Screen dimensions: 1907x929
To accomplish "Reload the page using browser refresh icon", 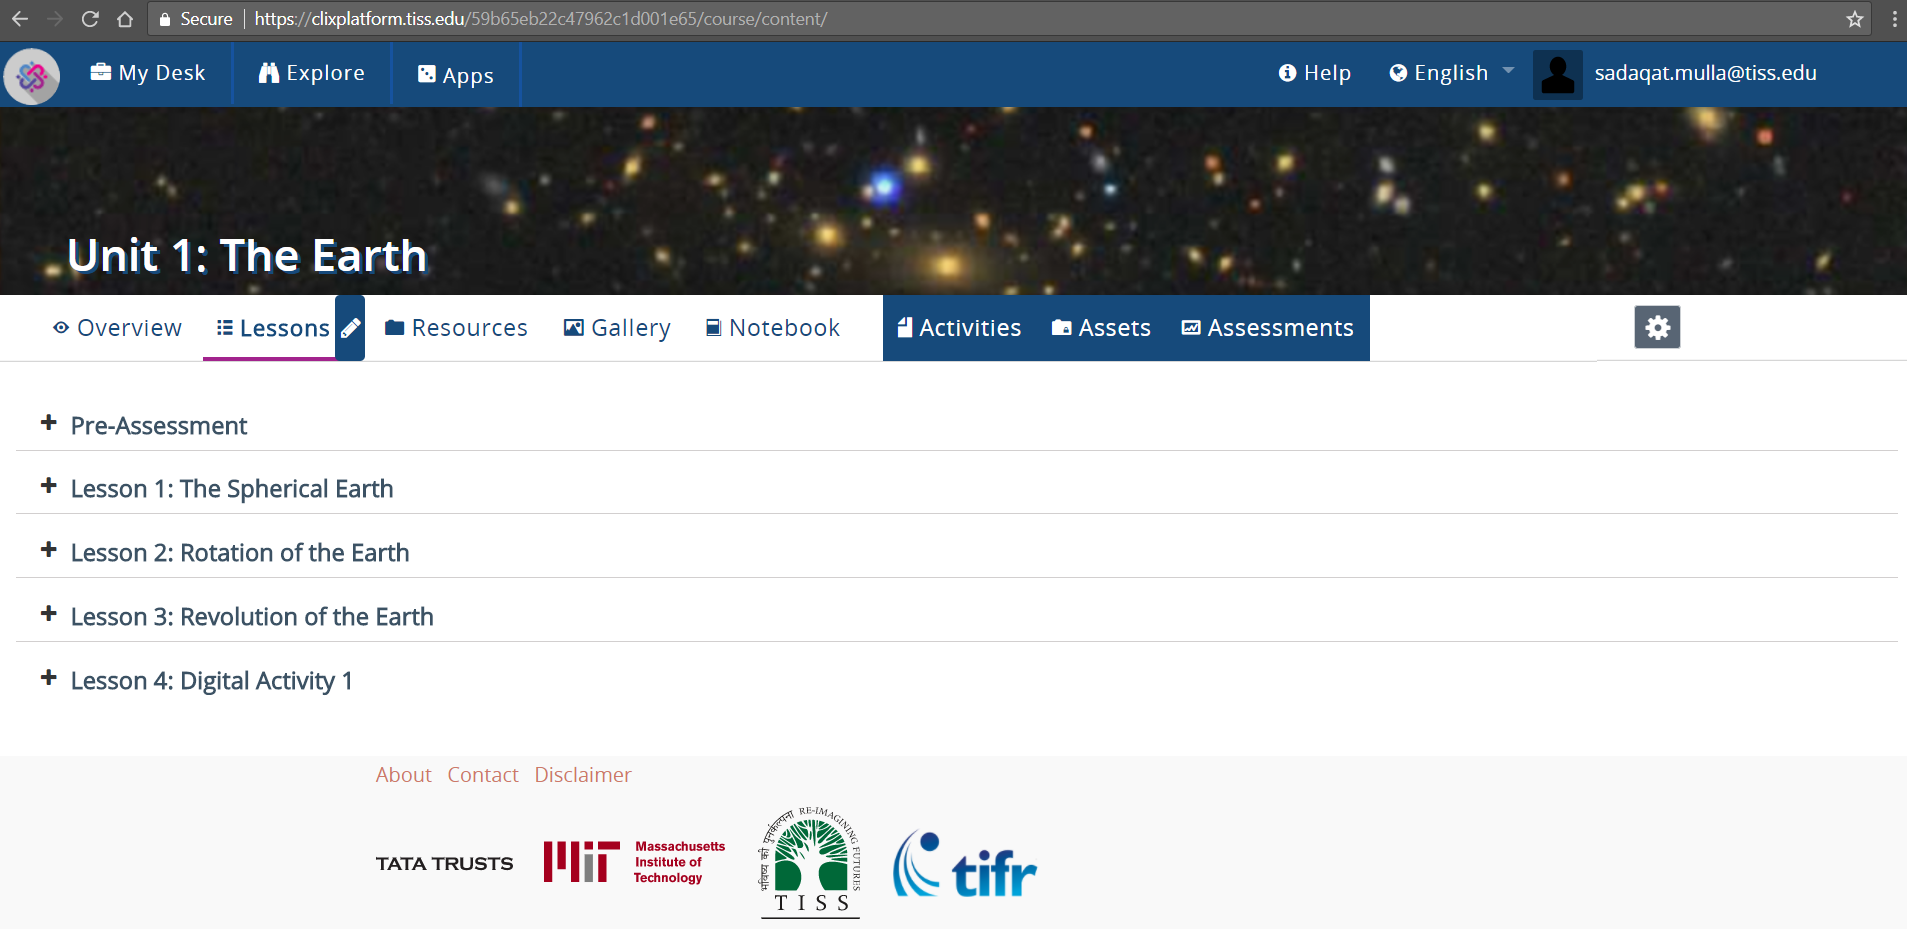I will (x=90, y=19).
